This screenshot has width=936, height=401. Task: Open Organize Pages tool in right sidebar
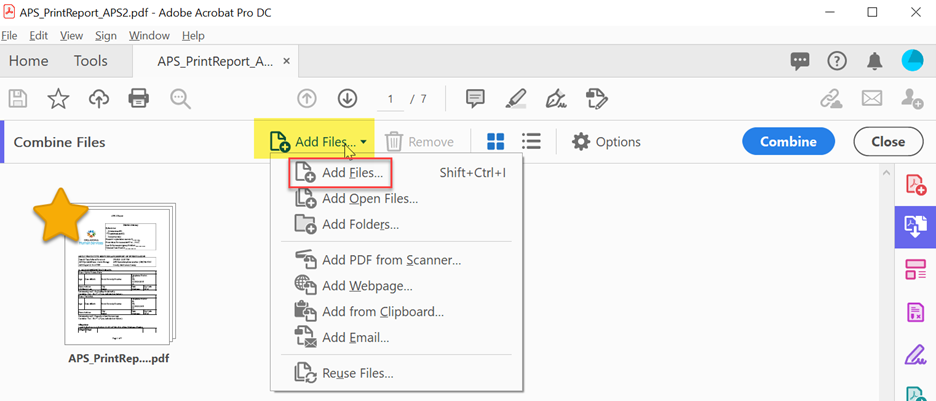pyautogui.click(x=916, y=269)
